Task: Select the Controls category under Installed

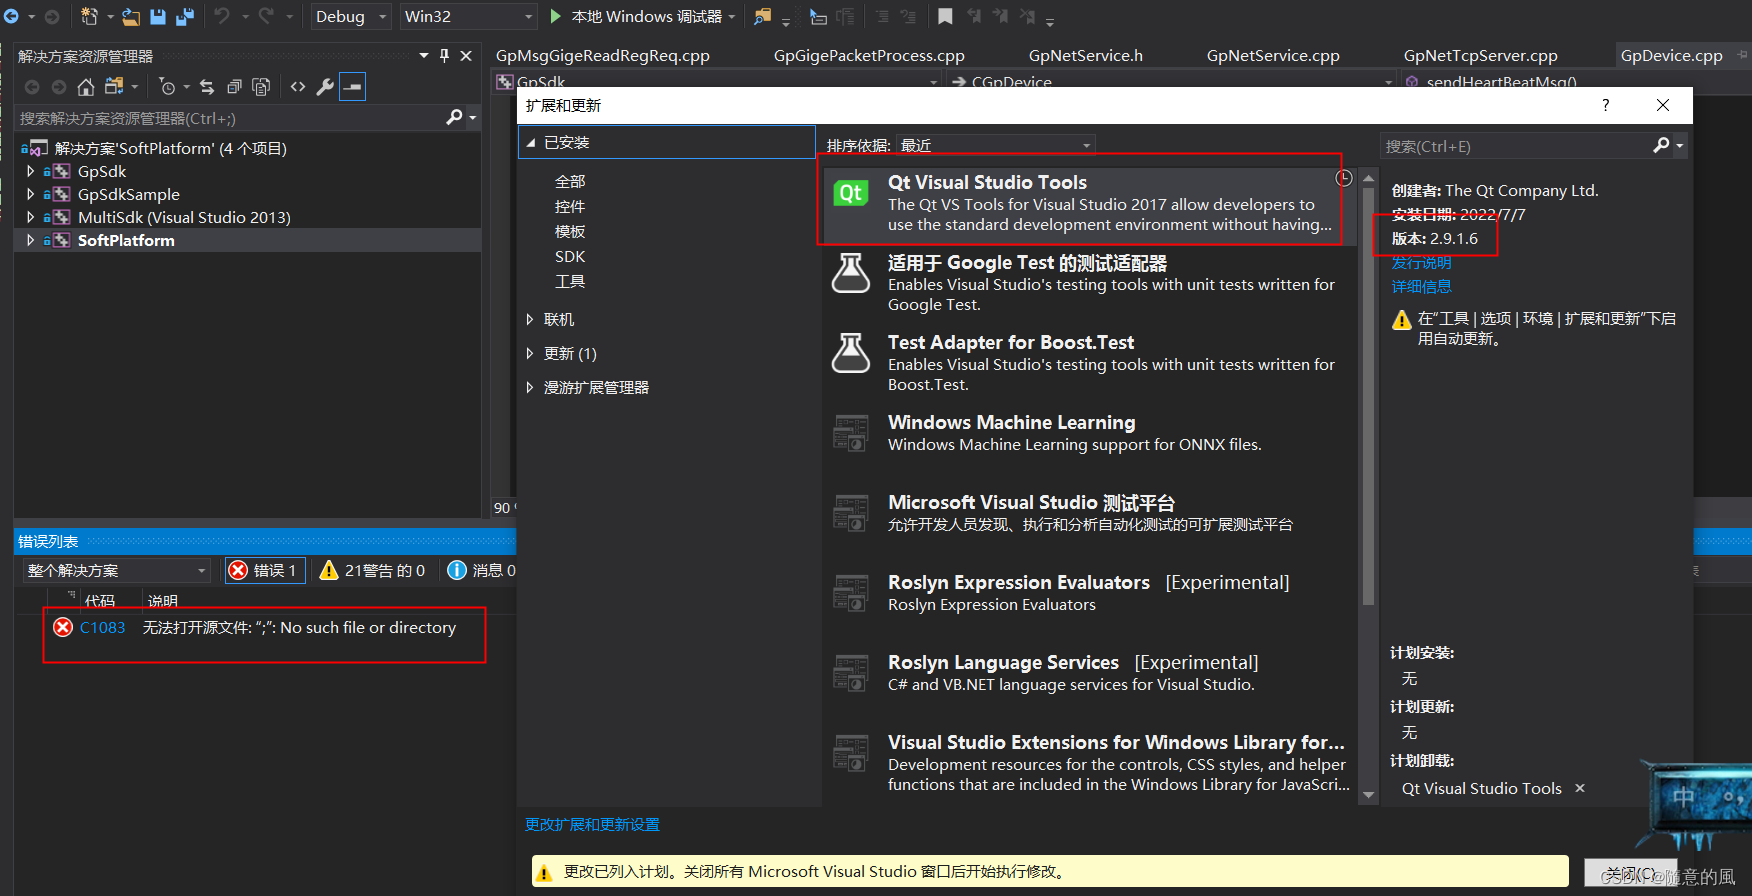Action: click(x=570, y=206)
